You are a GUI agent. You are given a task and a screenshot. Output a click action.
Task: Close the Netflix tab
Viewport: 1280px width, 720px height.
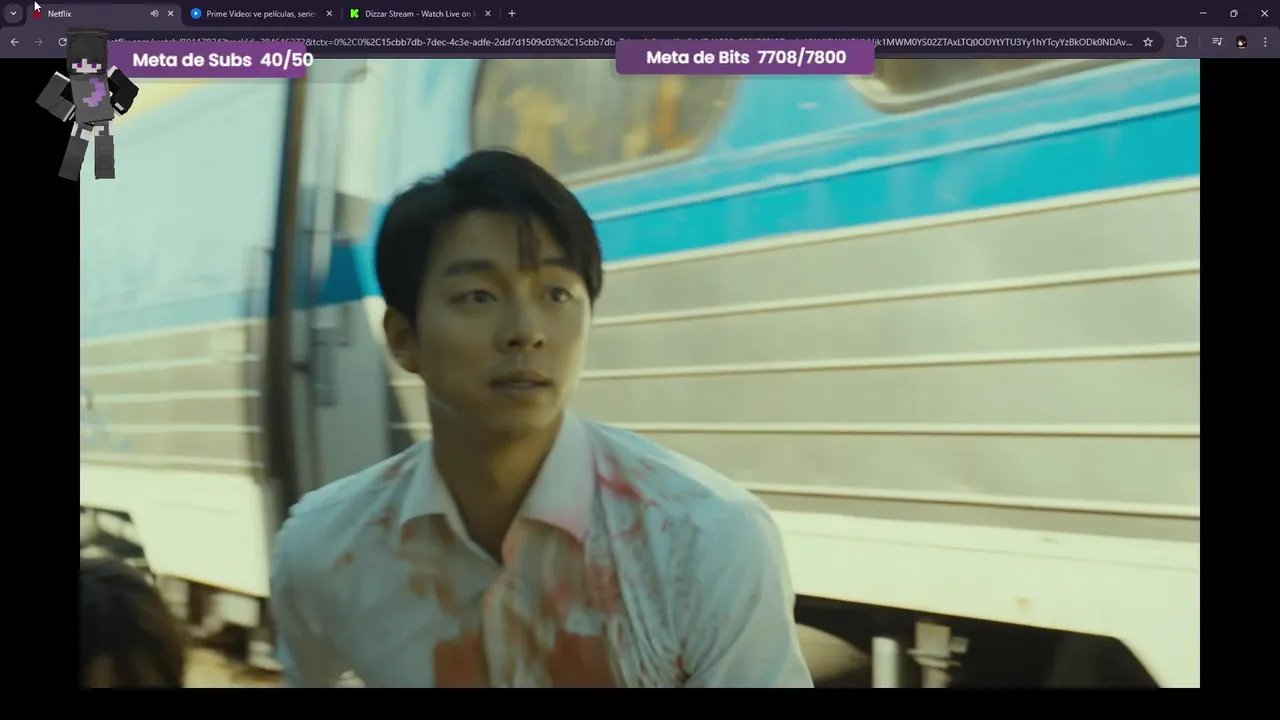coord(170,14)
